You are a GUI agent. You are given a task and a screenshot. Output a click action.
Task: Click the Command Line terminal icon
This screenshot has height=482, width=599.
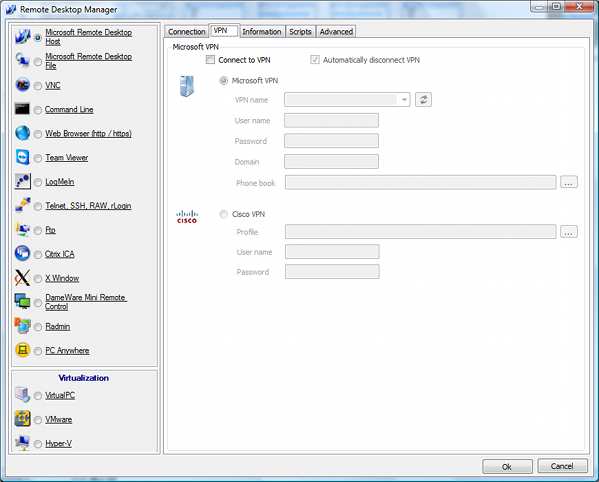(22, 109)
